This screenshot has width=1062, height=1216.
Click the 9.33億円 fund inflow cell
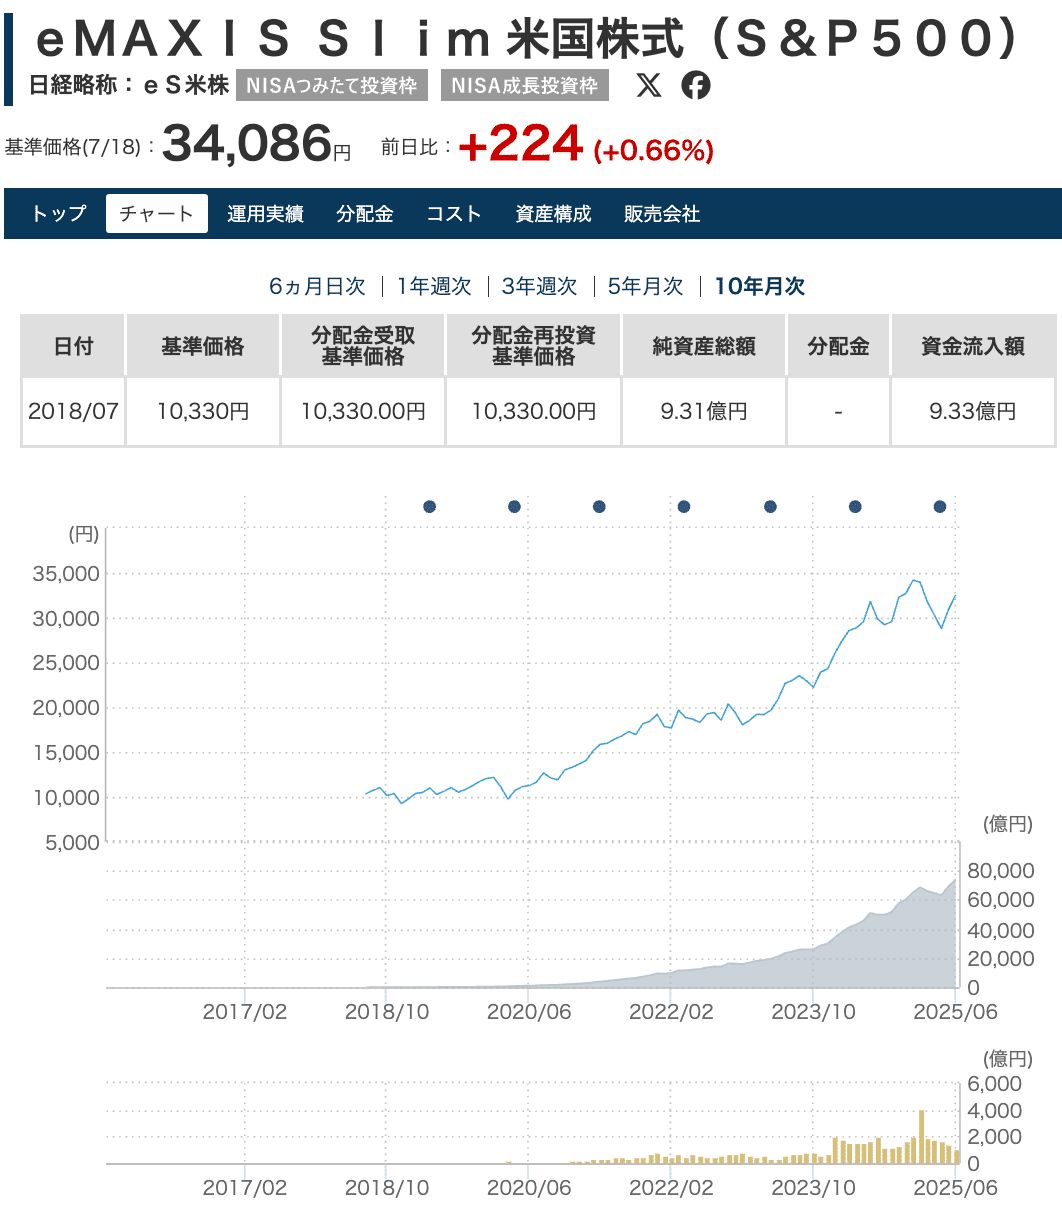point(973,411)
